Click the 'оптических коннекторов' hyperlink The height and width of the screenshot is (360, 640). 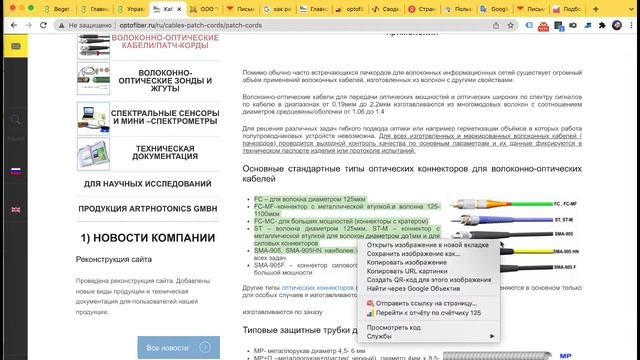click(x=318, y=287)
